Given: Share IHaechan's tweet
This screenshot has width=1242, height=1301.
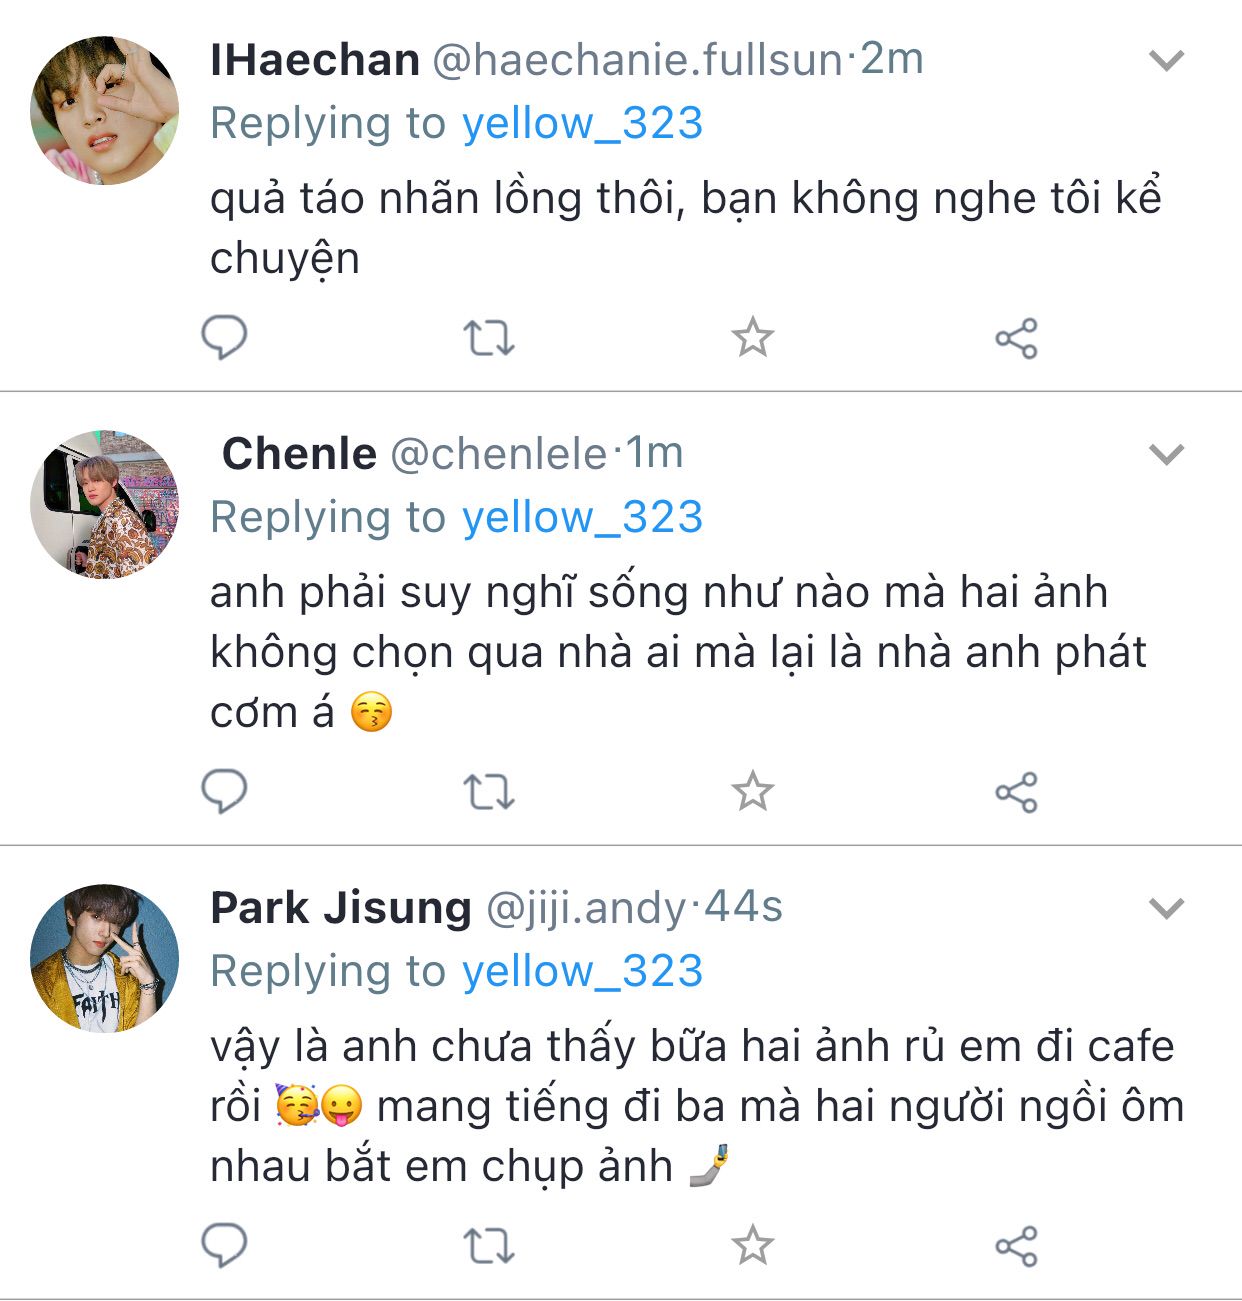Looking at the screenshot, I should [1016, 338].
